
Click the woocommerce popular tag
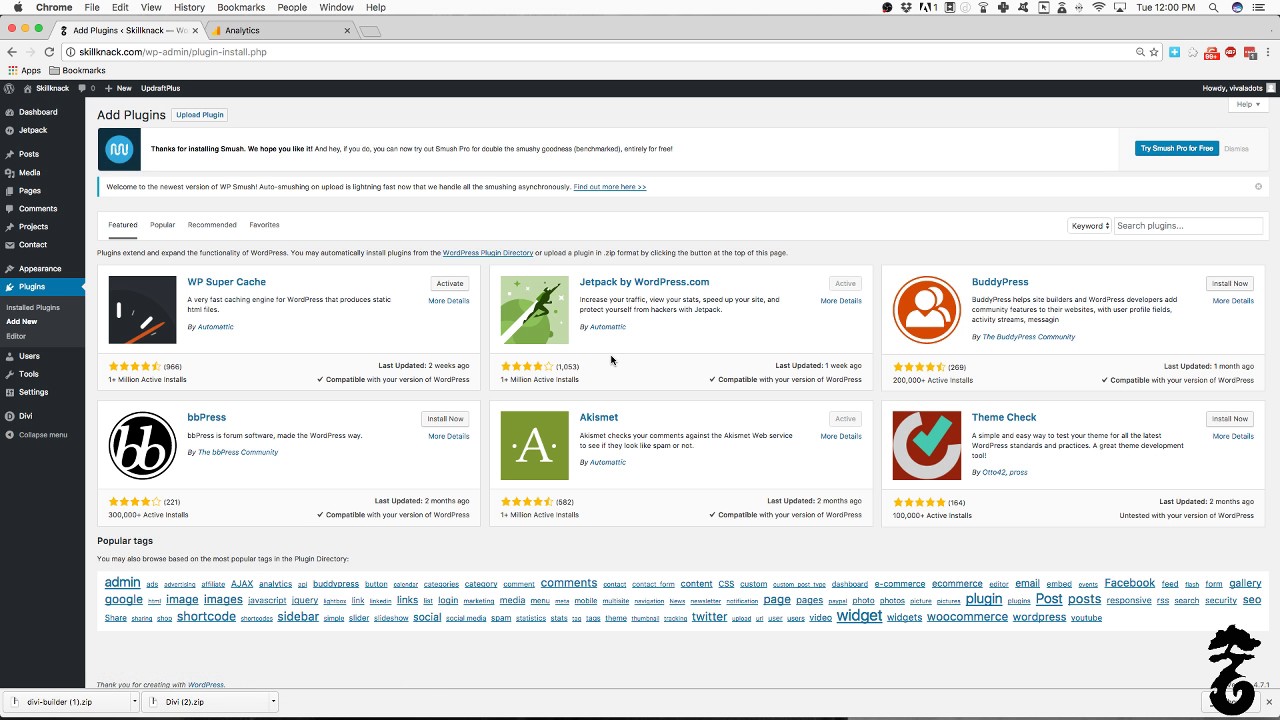click(x=967, y=617)
